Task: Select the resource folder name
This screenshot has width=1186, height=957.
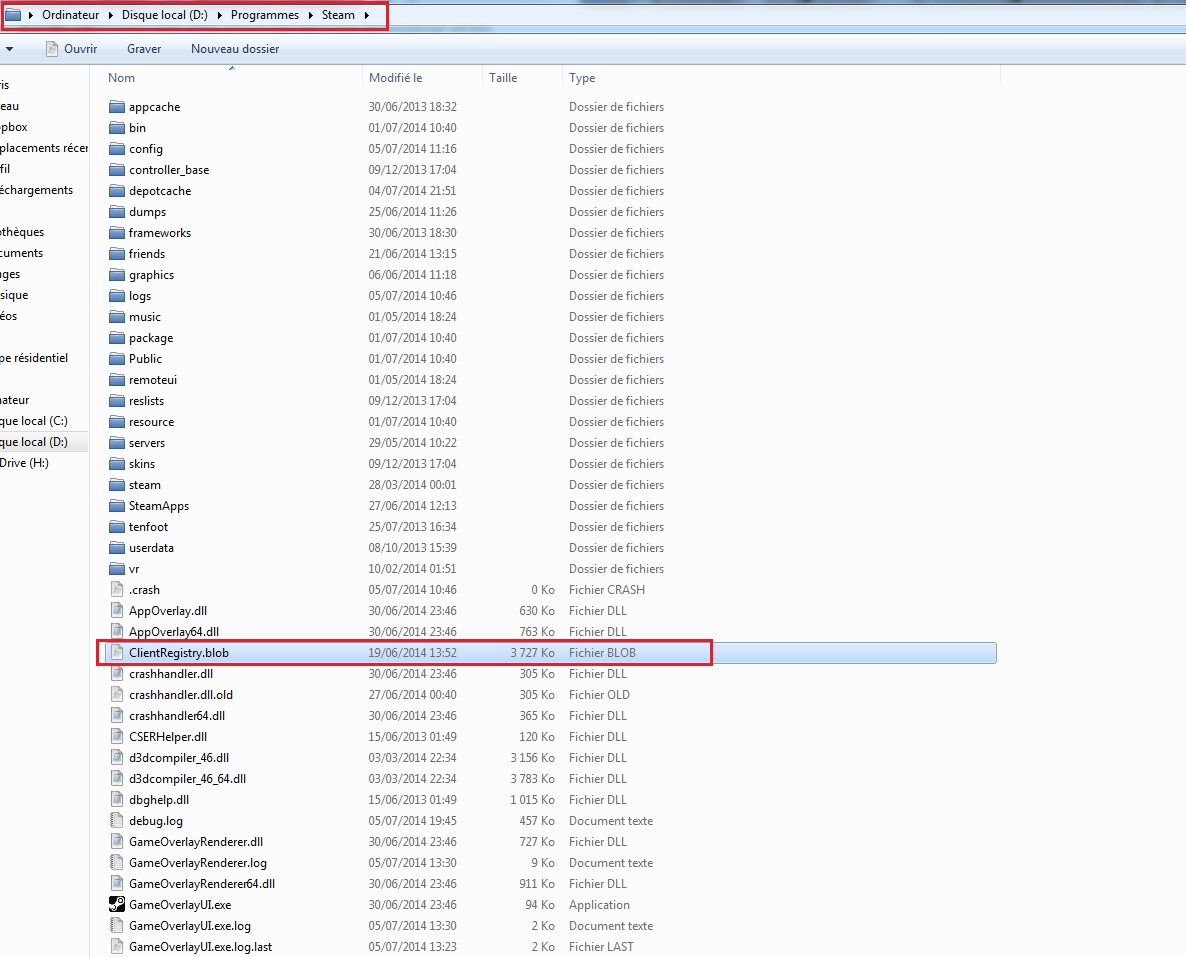Action: click(151, 422)
